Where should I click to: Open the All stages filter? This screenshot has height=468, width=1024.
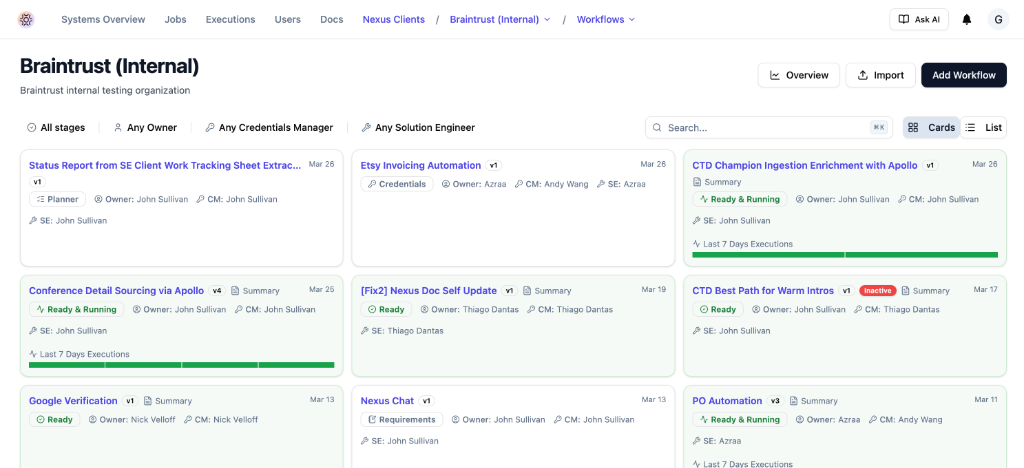[x=56, y=128]
